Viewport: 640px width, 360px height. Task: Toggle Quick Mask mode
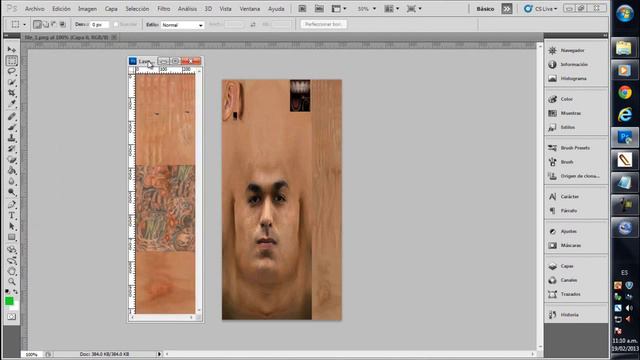coord(11,317)
